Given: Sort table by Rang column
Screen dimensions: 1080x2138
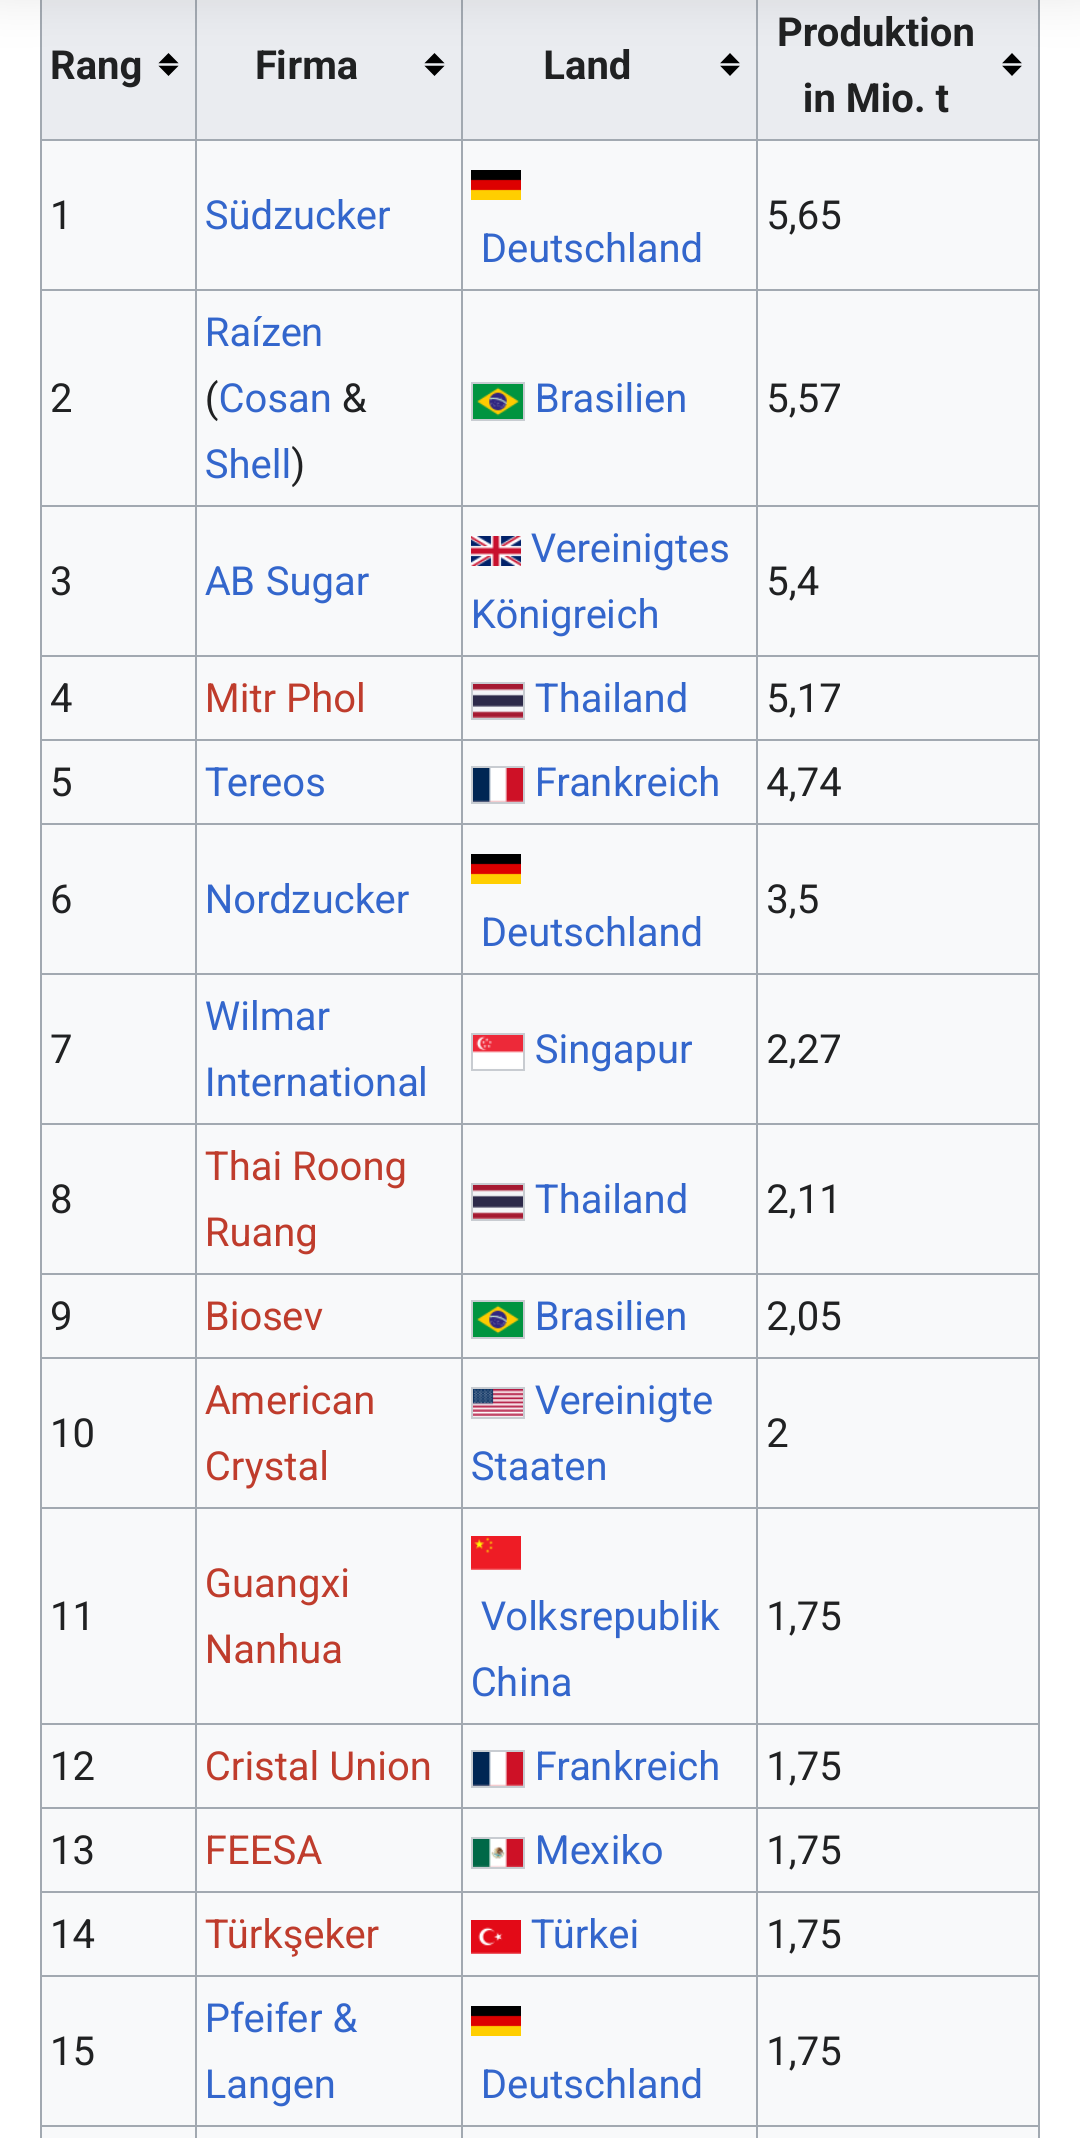Looking at the screenshot, I should coord(168,66).
